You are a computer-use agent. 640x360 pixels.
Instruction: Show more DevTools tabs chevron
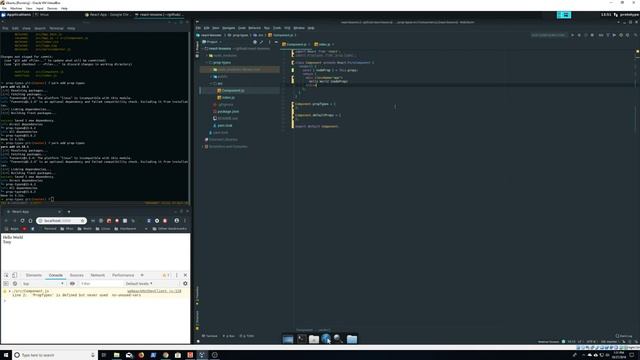142,276
